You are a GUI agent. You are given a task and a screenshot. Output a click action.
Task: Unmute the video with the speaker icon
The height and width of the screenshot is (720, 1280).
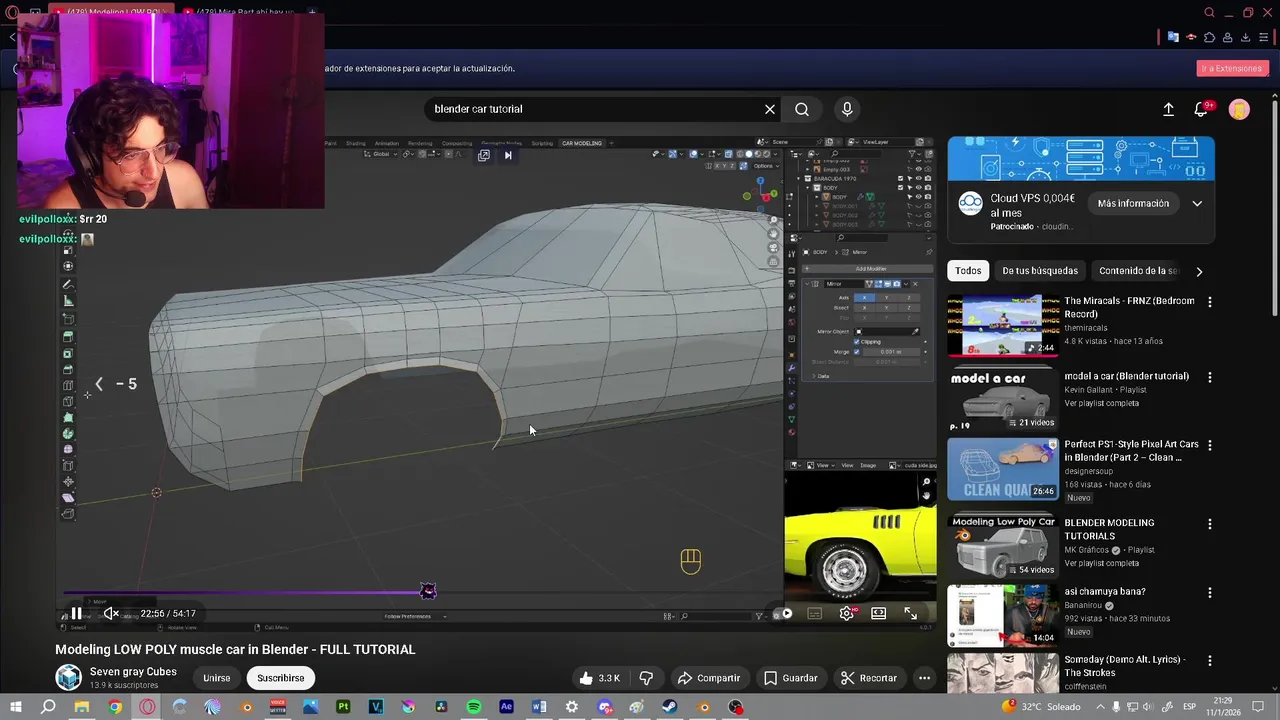point(111,613)
